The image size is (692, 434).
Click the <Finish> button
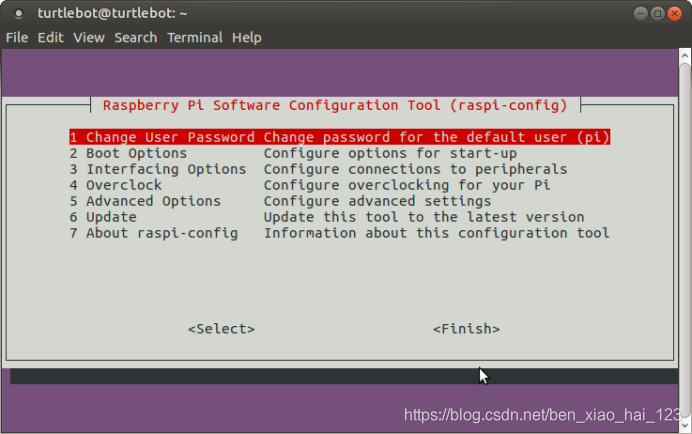(466, 329)
